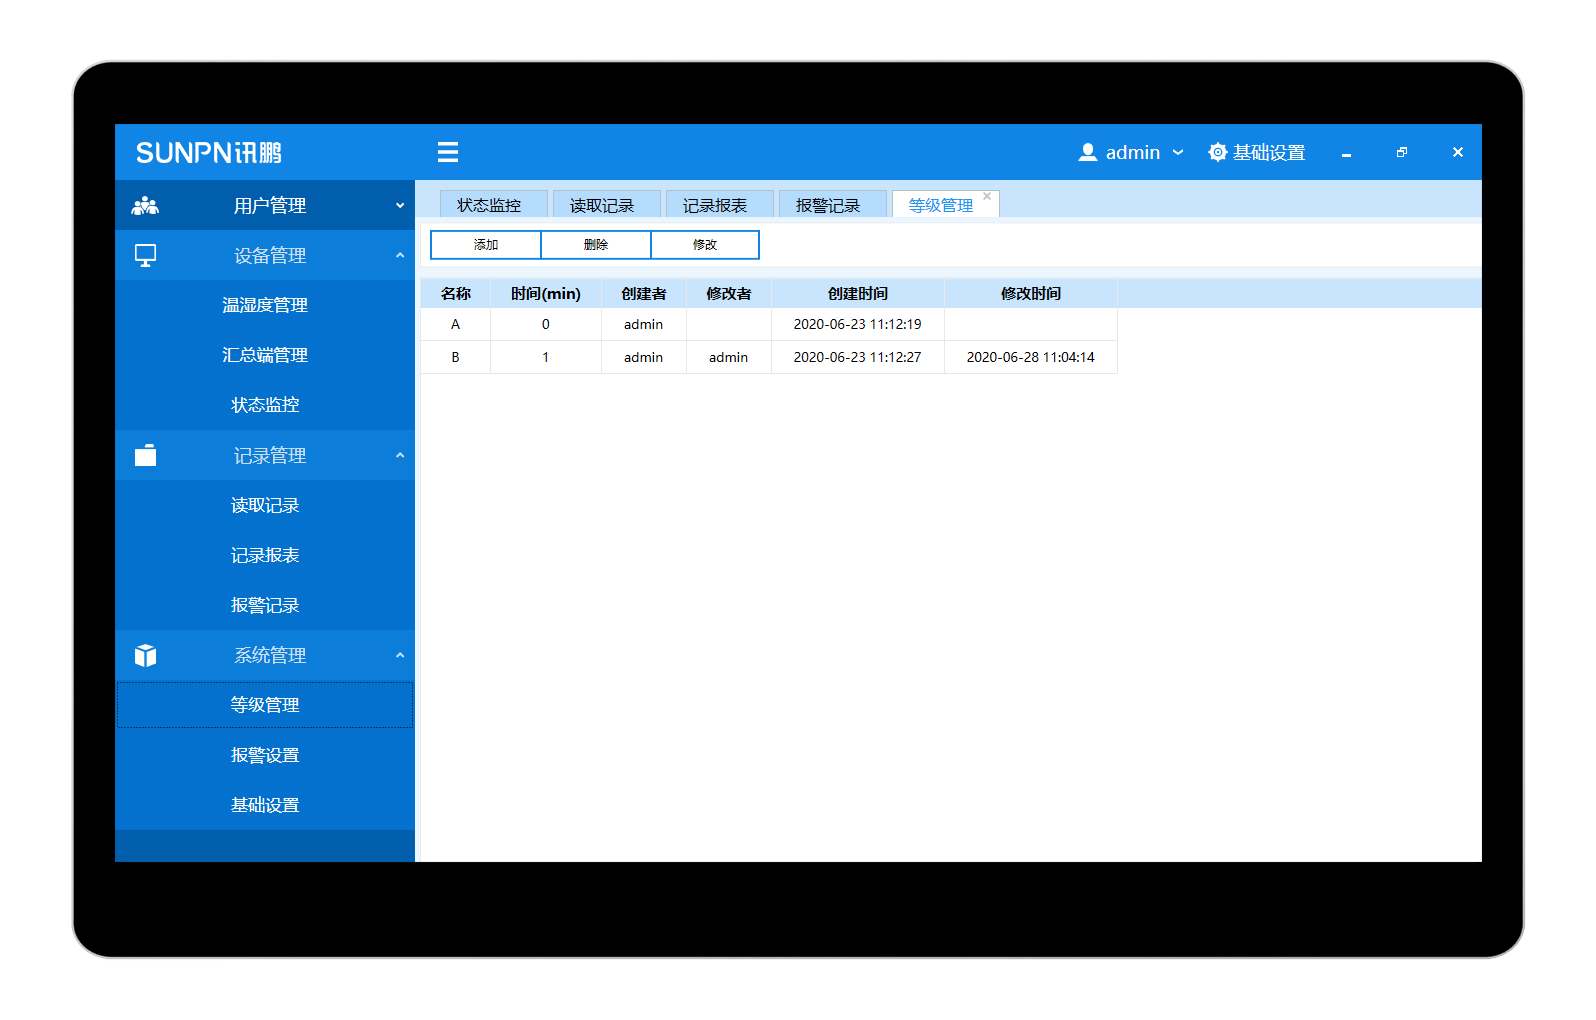Viewport: 1596px width, 1020px height.
Task: Open 状态监控 in the sidebar
Action: (x=265, y=405)
